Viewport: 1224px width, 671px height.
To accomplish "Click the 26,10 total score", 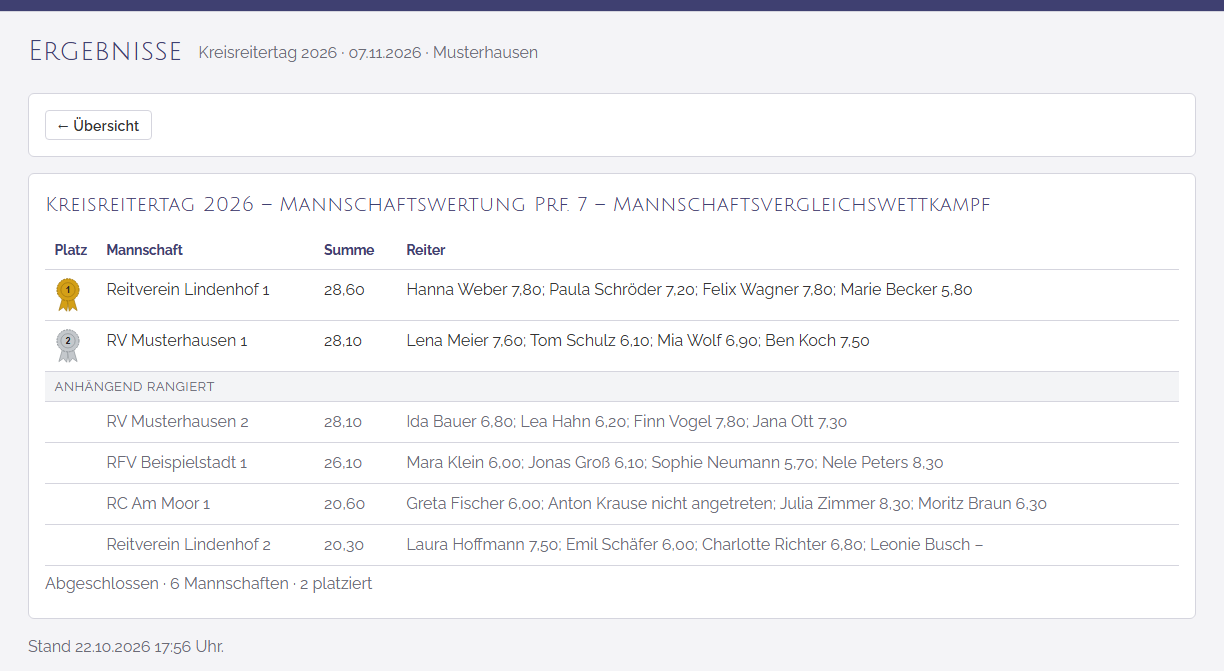I will click(x=343, y=463).
